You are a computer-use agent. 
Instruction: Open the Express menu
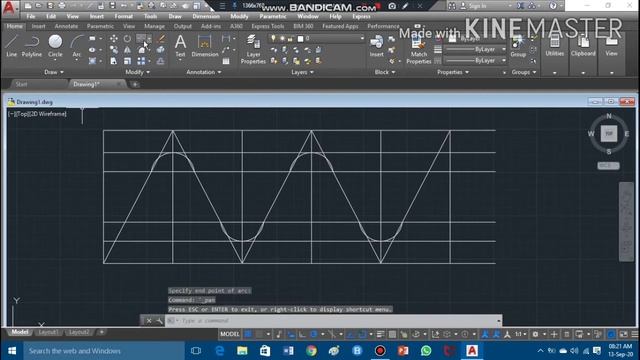tap(361, 16)
